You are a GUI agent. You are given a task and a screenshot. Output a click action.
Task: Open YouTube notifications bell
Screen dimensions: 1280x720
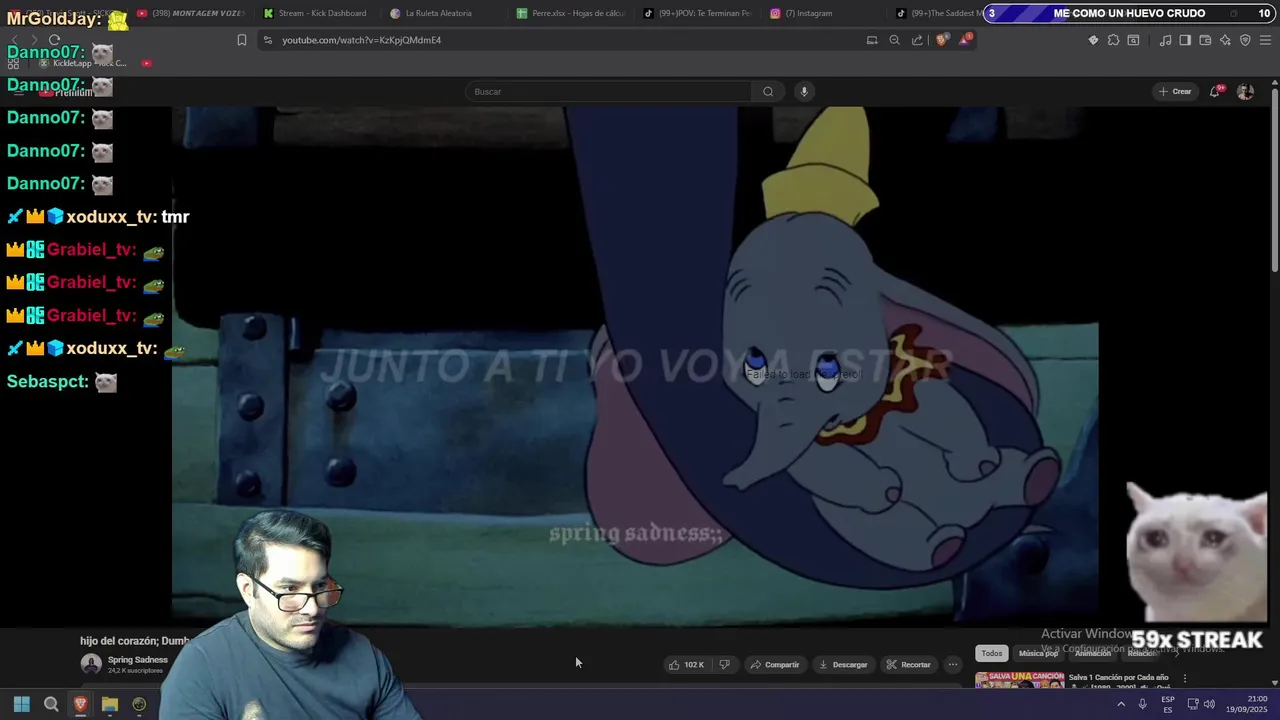click(x=1215, y=91)
